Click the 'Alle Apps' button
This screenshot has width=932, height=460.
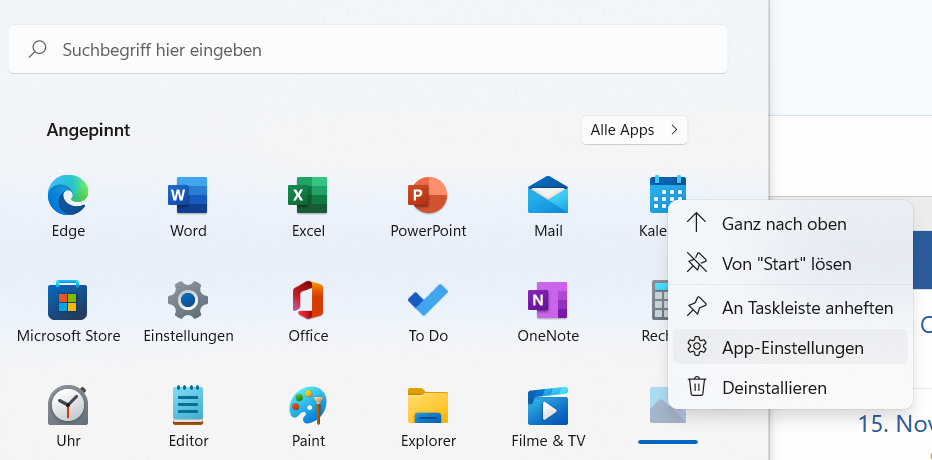click(x=634, y=130)
